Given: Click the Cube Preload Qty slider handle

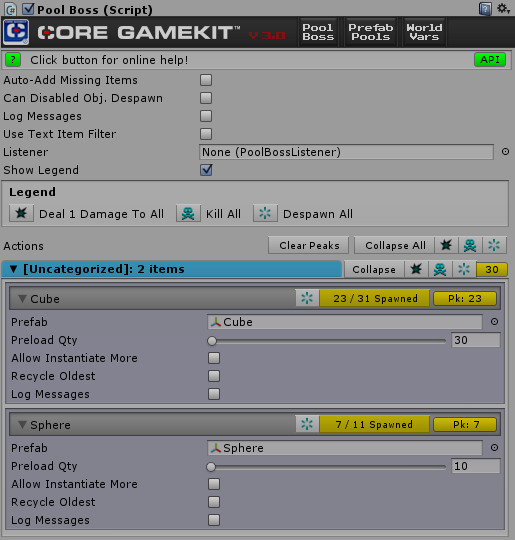Looking at the screenshot, I should (212, 341).
